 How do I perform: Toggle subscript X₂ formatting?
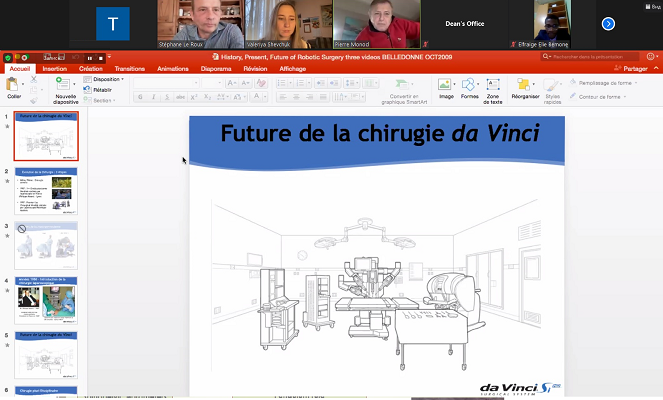(x=208, y=97)
